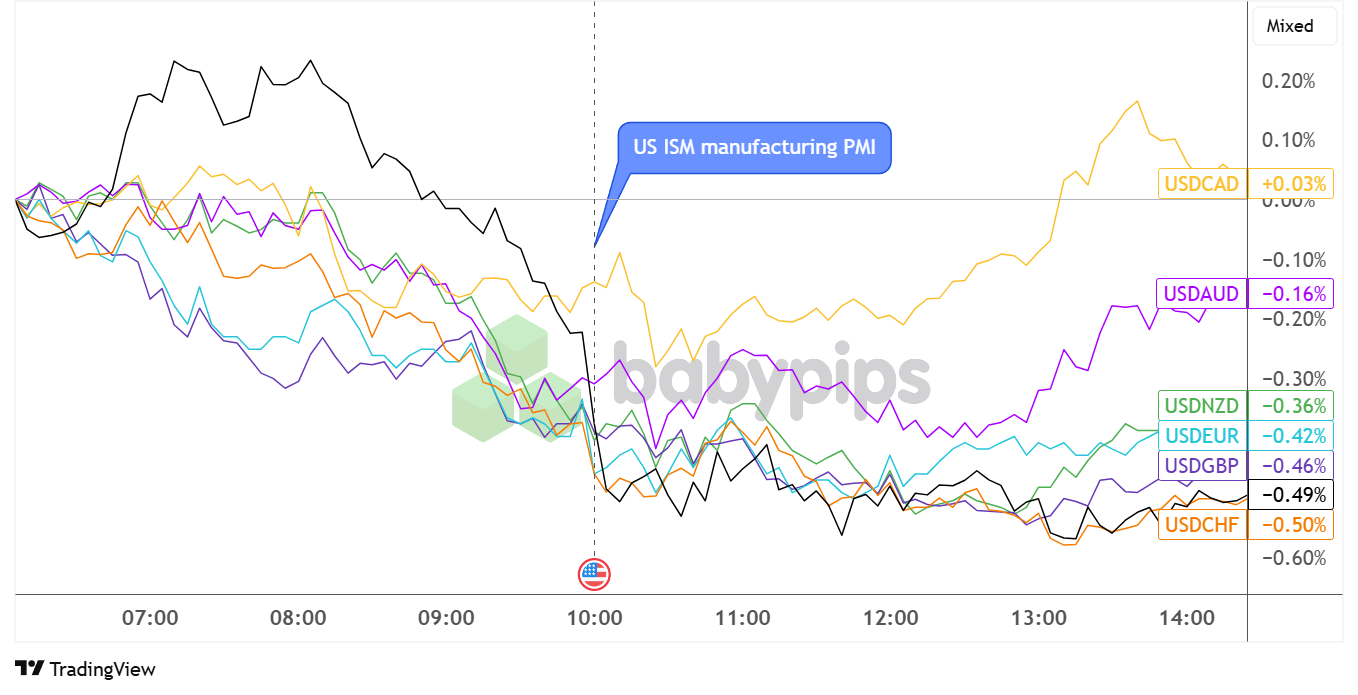Click the TradingView logo
The image size is (1358, 695).
85,669
